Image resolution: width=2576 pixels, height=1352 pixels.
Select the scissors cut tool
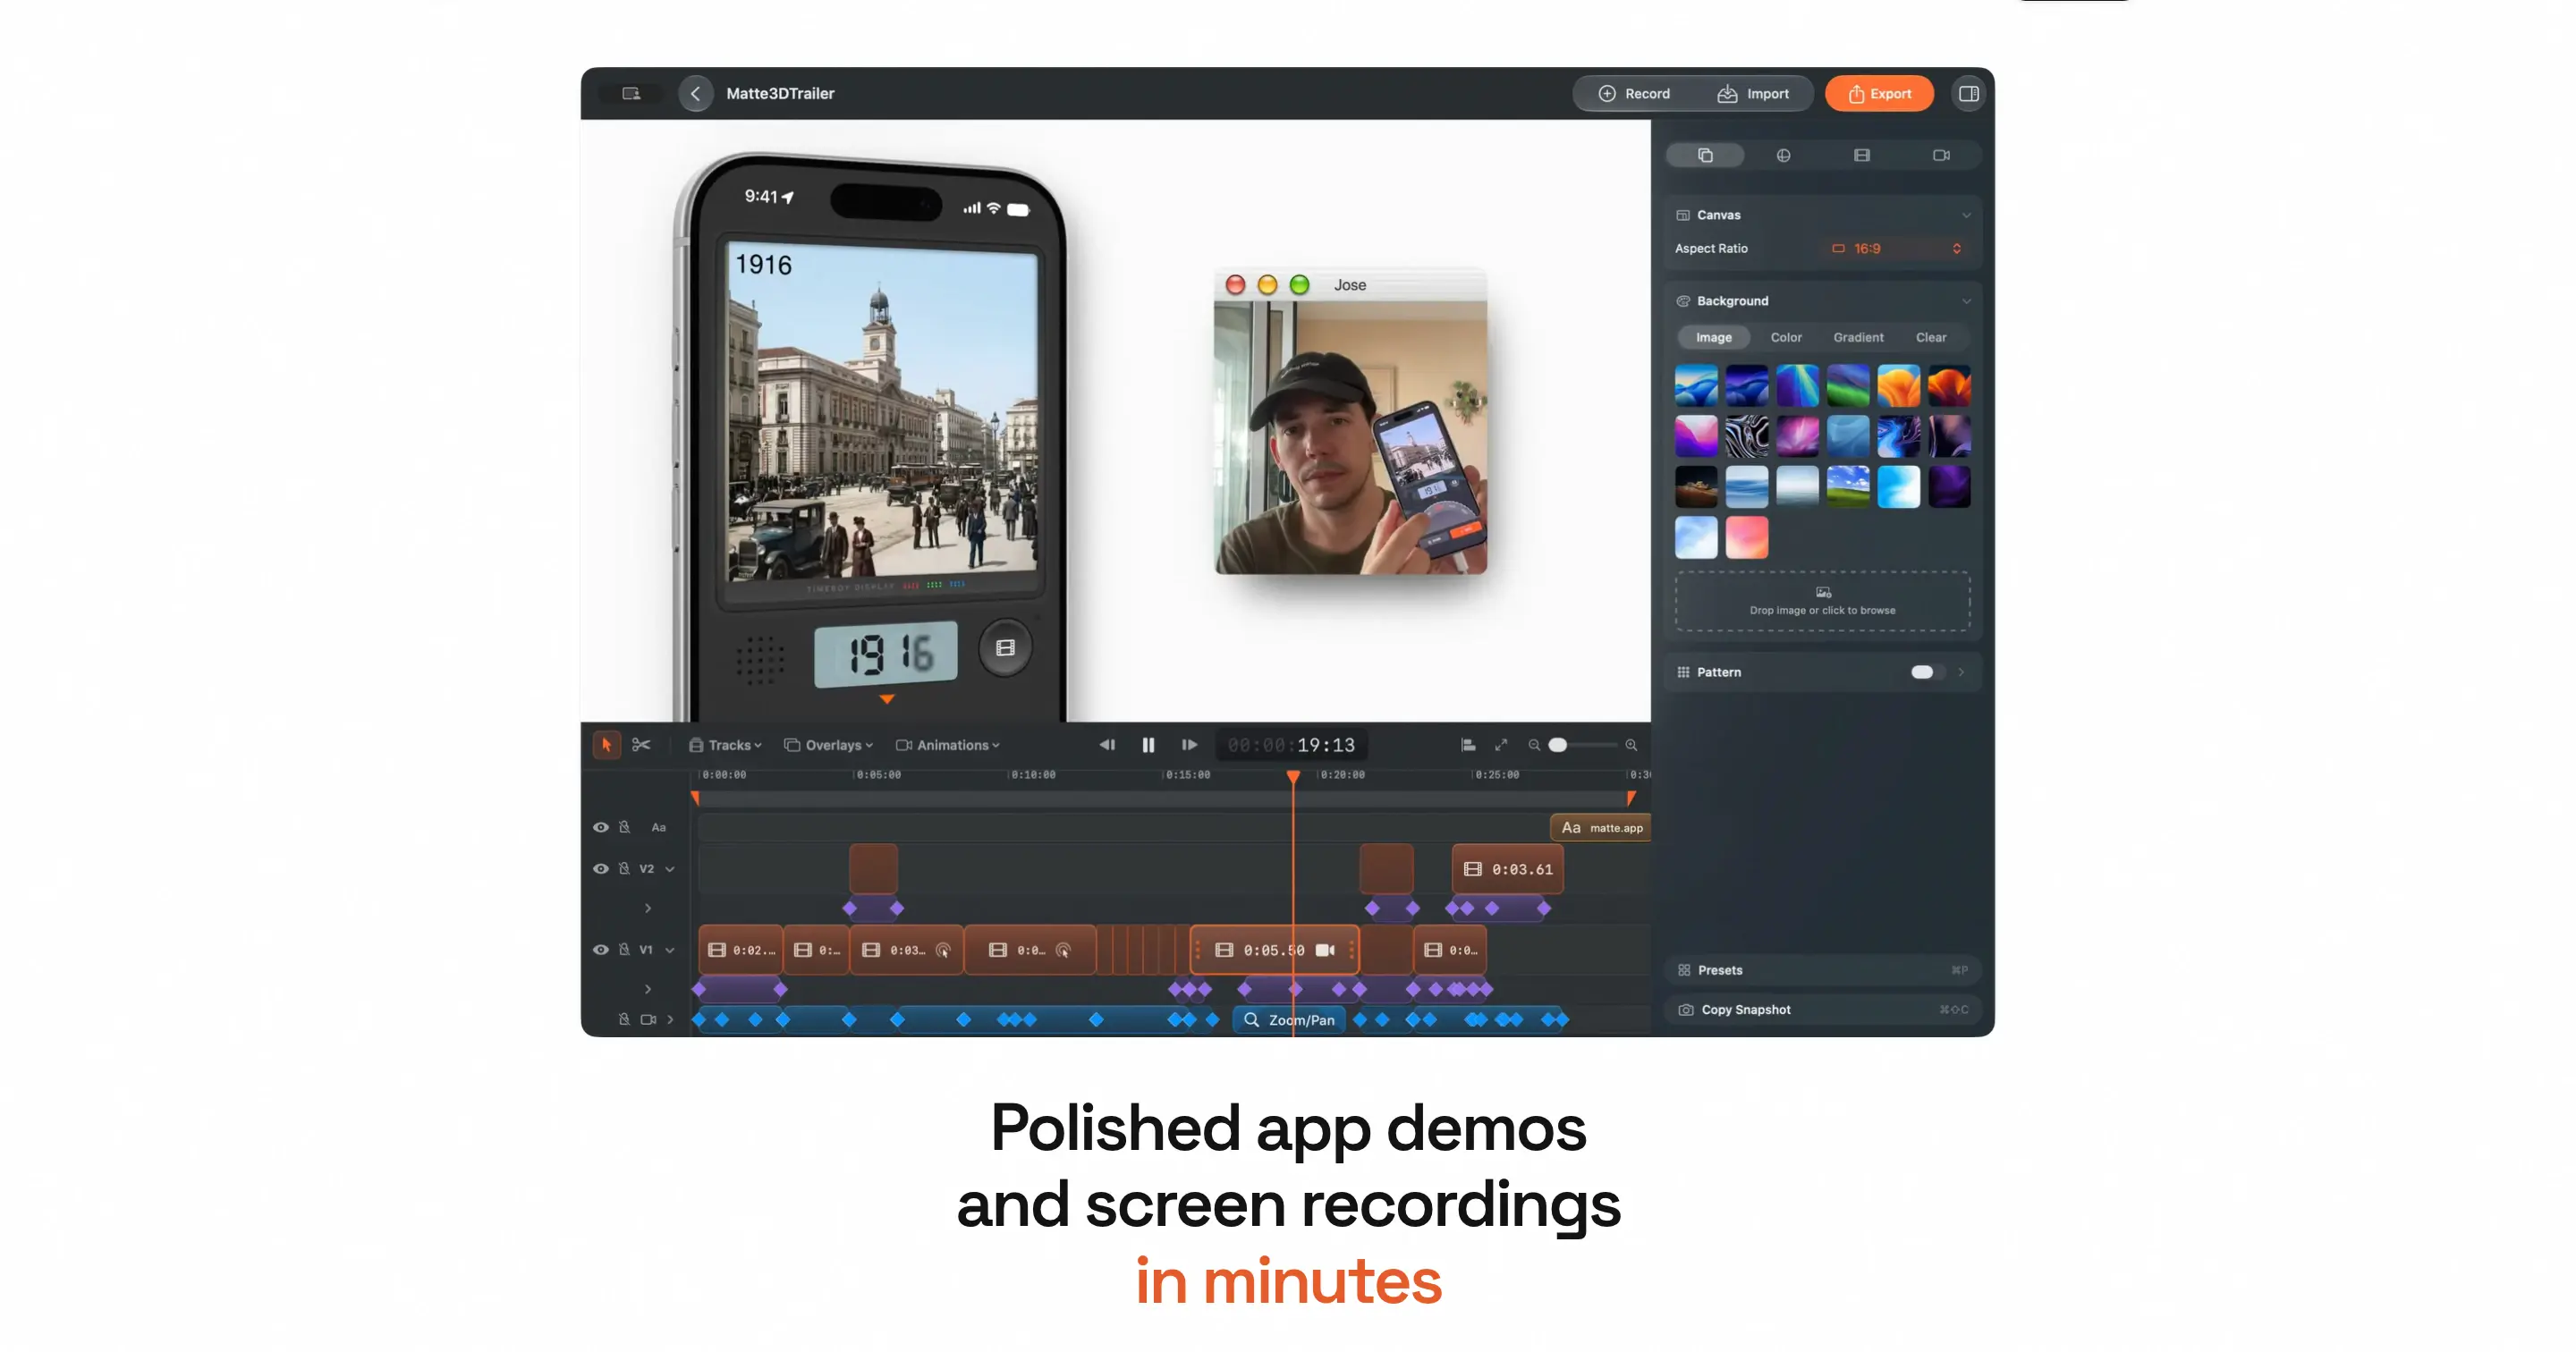point(641,745)
